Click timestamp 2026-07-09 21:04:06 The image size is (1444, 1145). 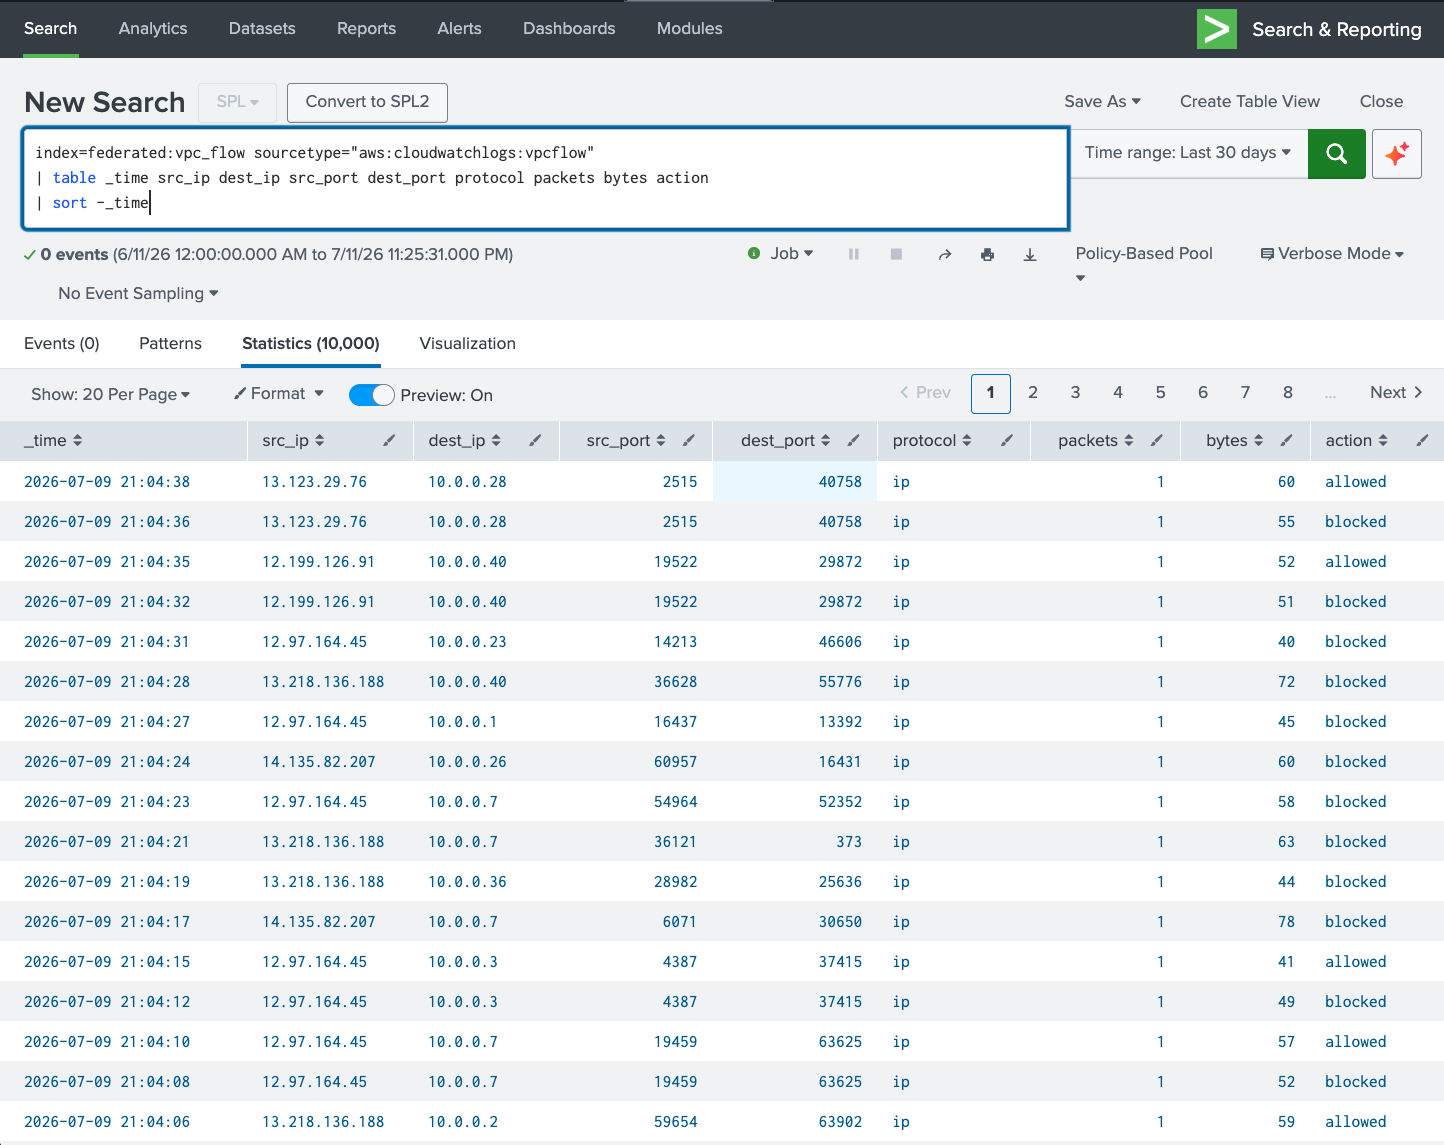107,1121
